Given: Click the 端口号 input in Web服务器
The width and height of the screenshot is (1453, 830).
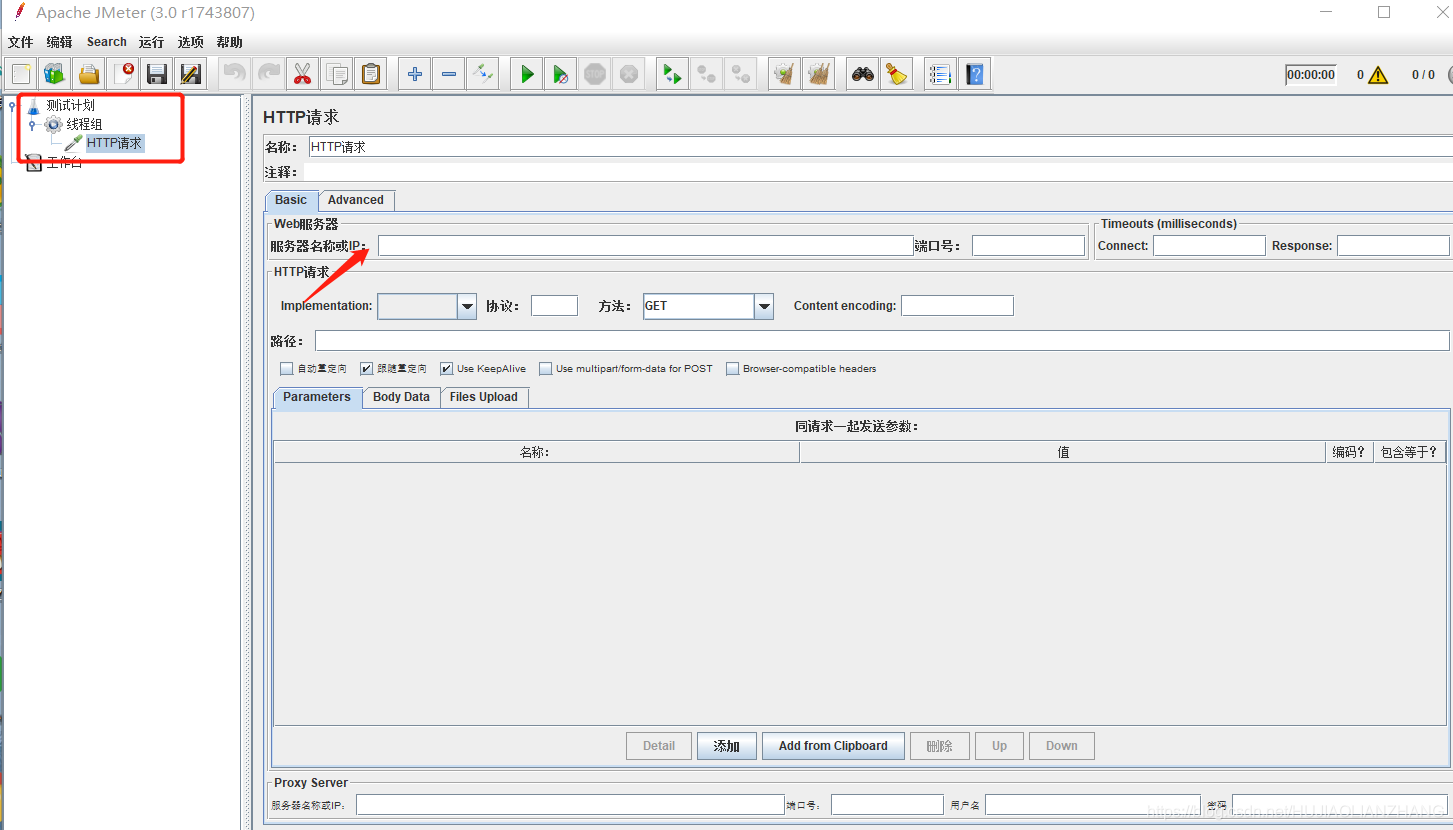Looking at the screenshot, I should 1028,245.
